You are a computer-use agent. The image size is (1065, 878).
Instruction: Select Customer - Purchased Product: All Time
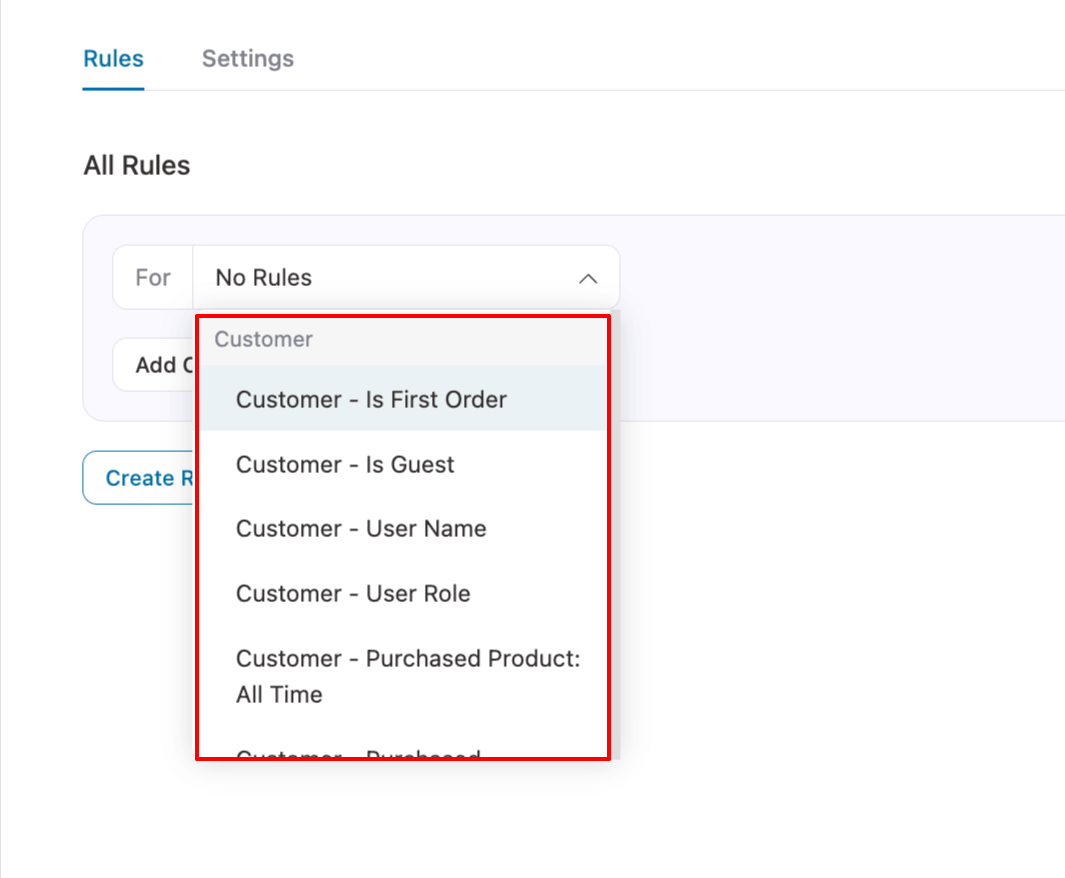[x=406, y=676]
